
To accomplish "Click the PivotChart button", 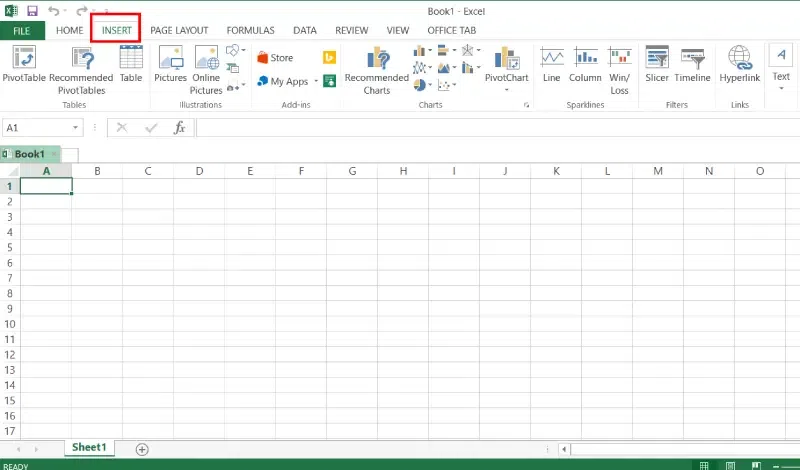I will [x=507, y=69].
